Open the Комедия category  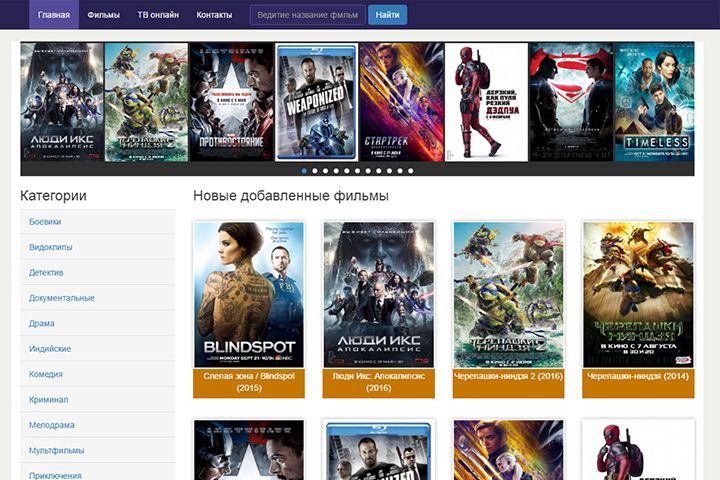pyautogui.click(x=98, y=374)
